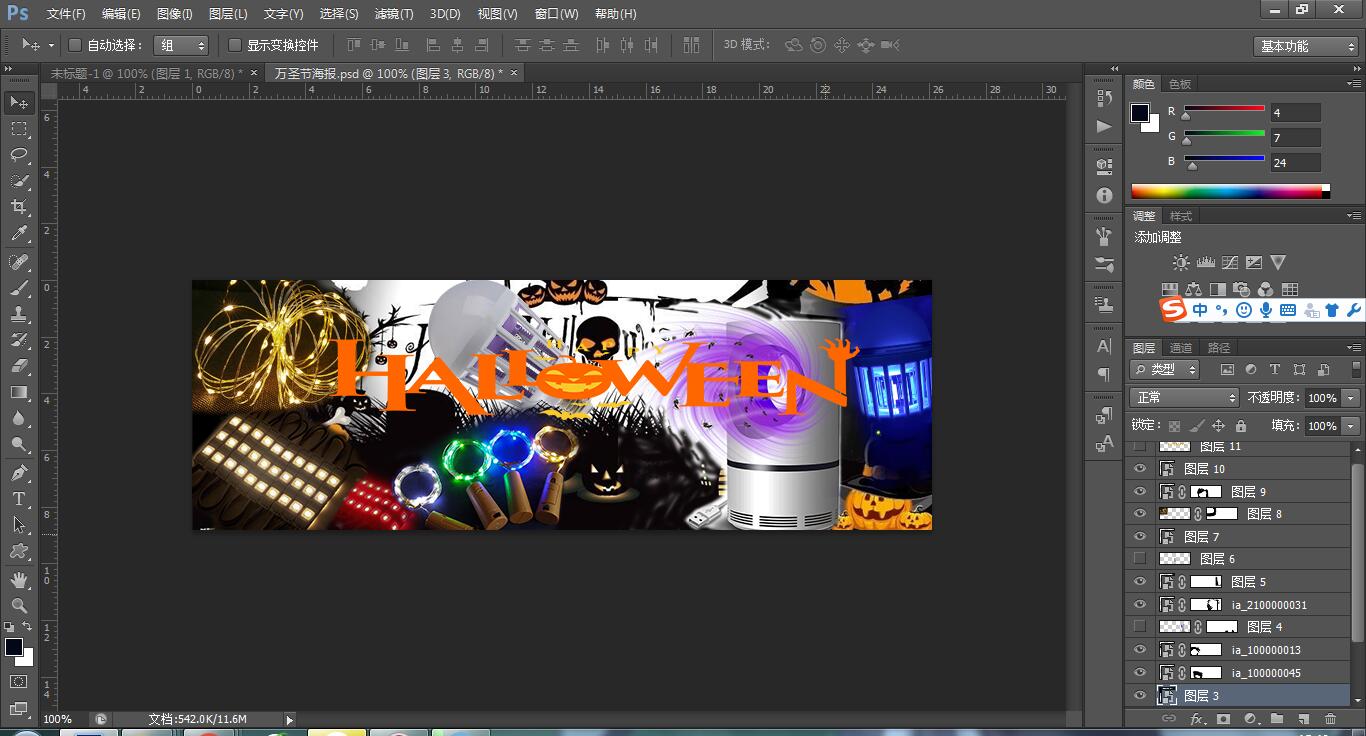The image size is (1366, 736).
Task: Create a new layer icon
Action: coord(1303,718)
